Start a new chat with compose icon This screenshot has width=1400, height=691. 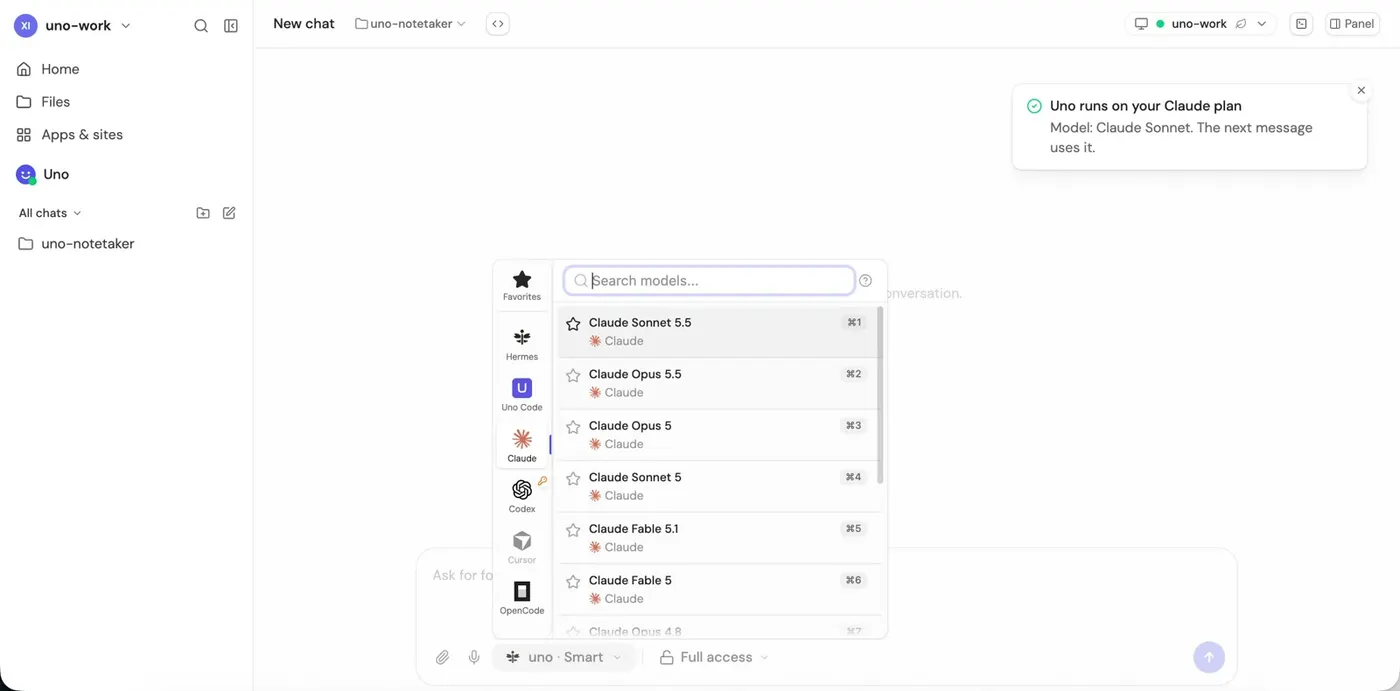click(x=229, y=213)
